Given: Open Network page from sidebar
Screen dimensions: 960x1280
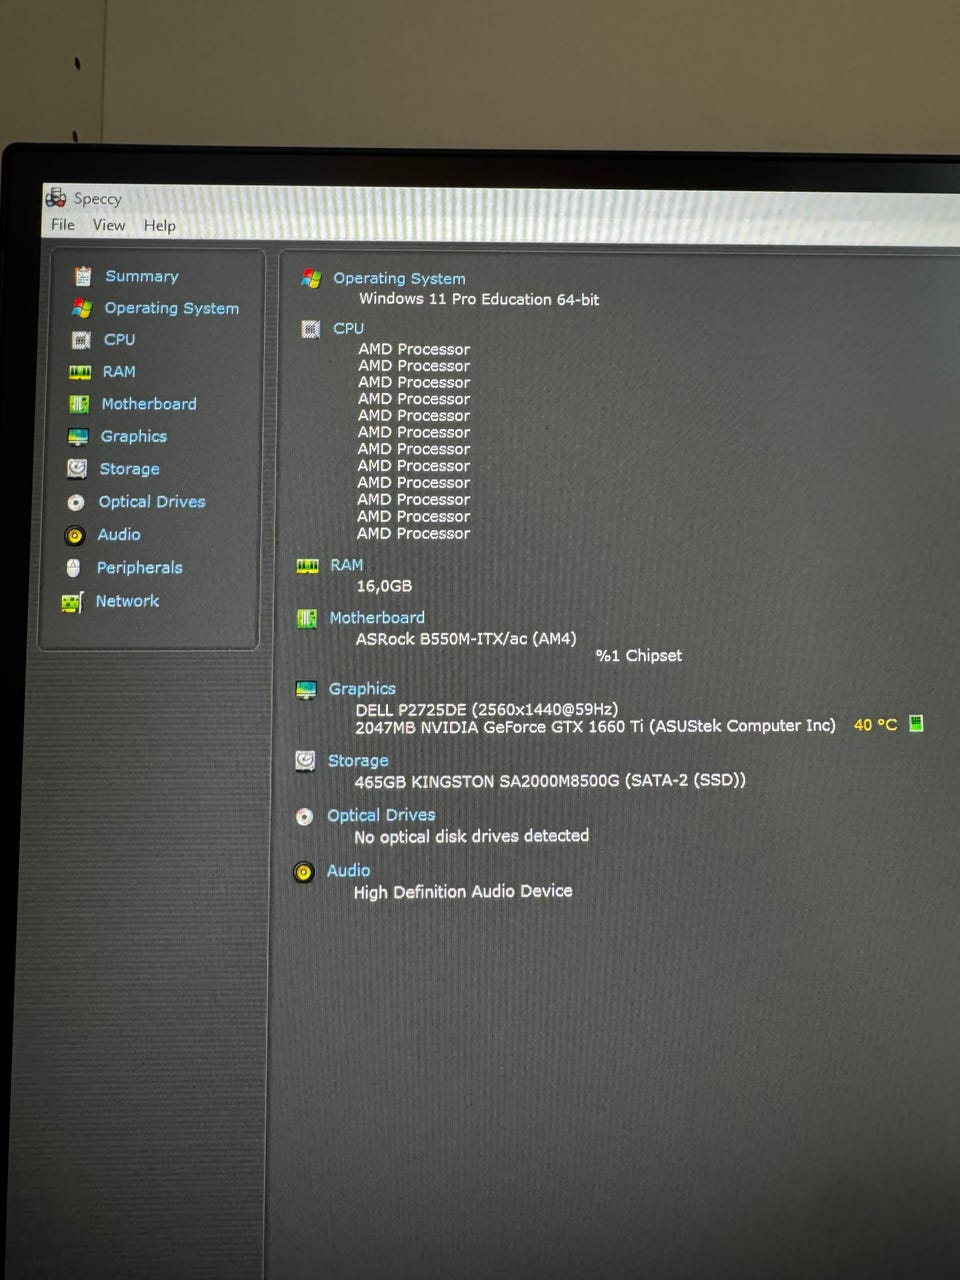Looking at the screenshot, I should [x=127, y=601].
